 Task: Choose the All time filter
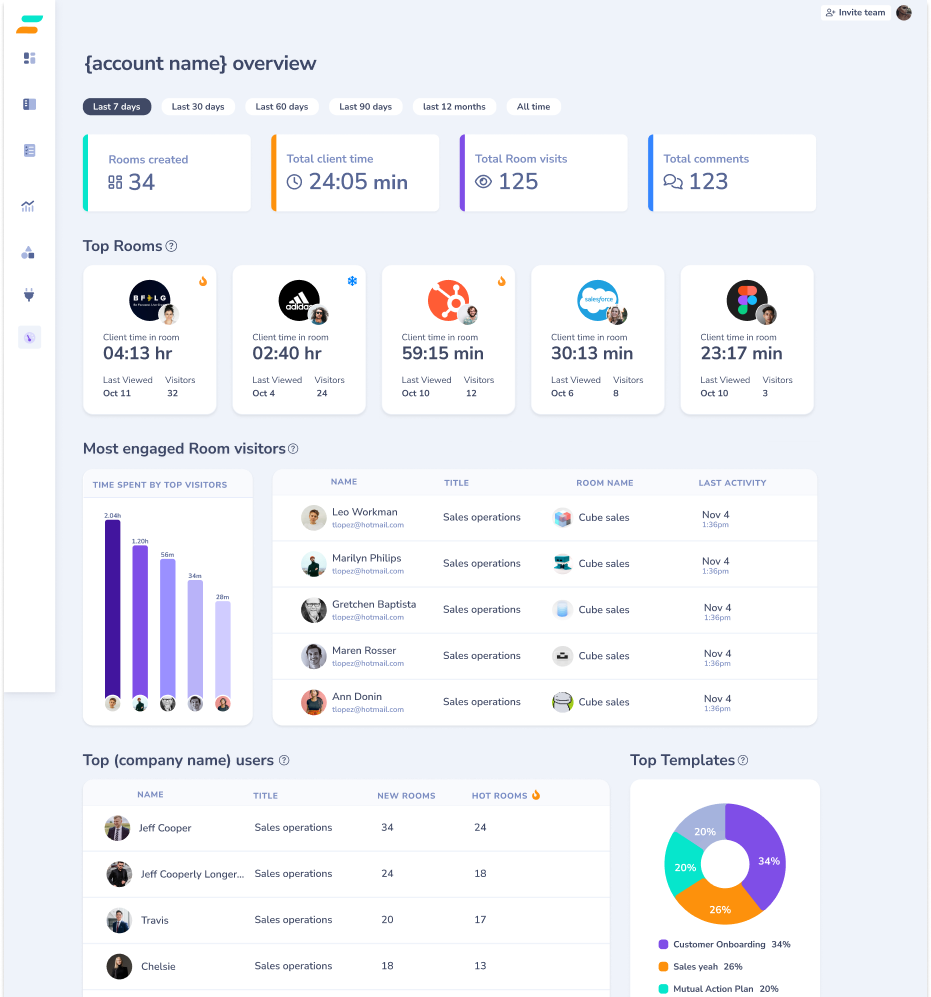pyautogui.click(x=533, y=107)
